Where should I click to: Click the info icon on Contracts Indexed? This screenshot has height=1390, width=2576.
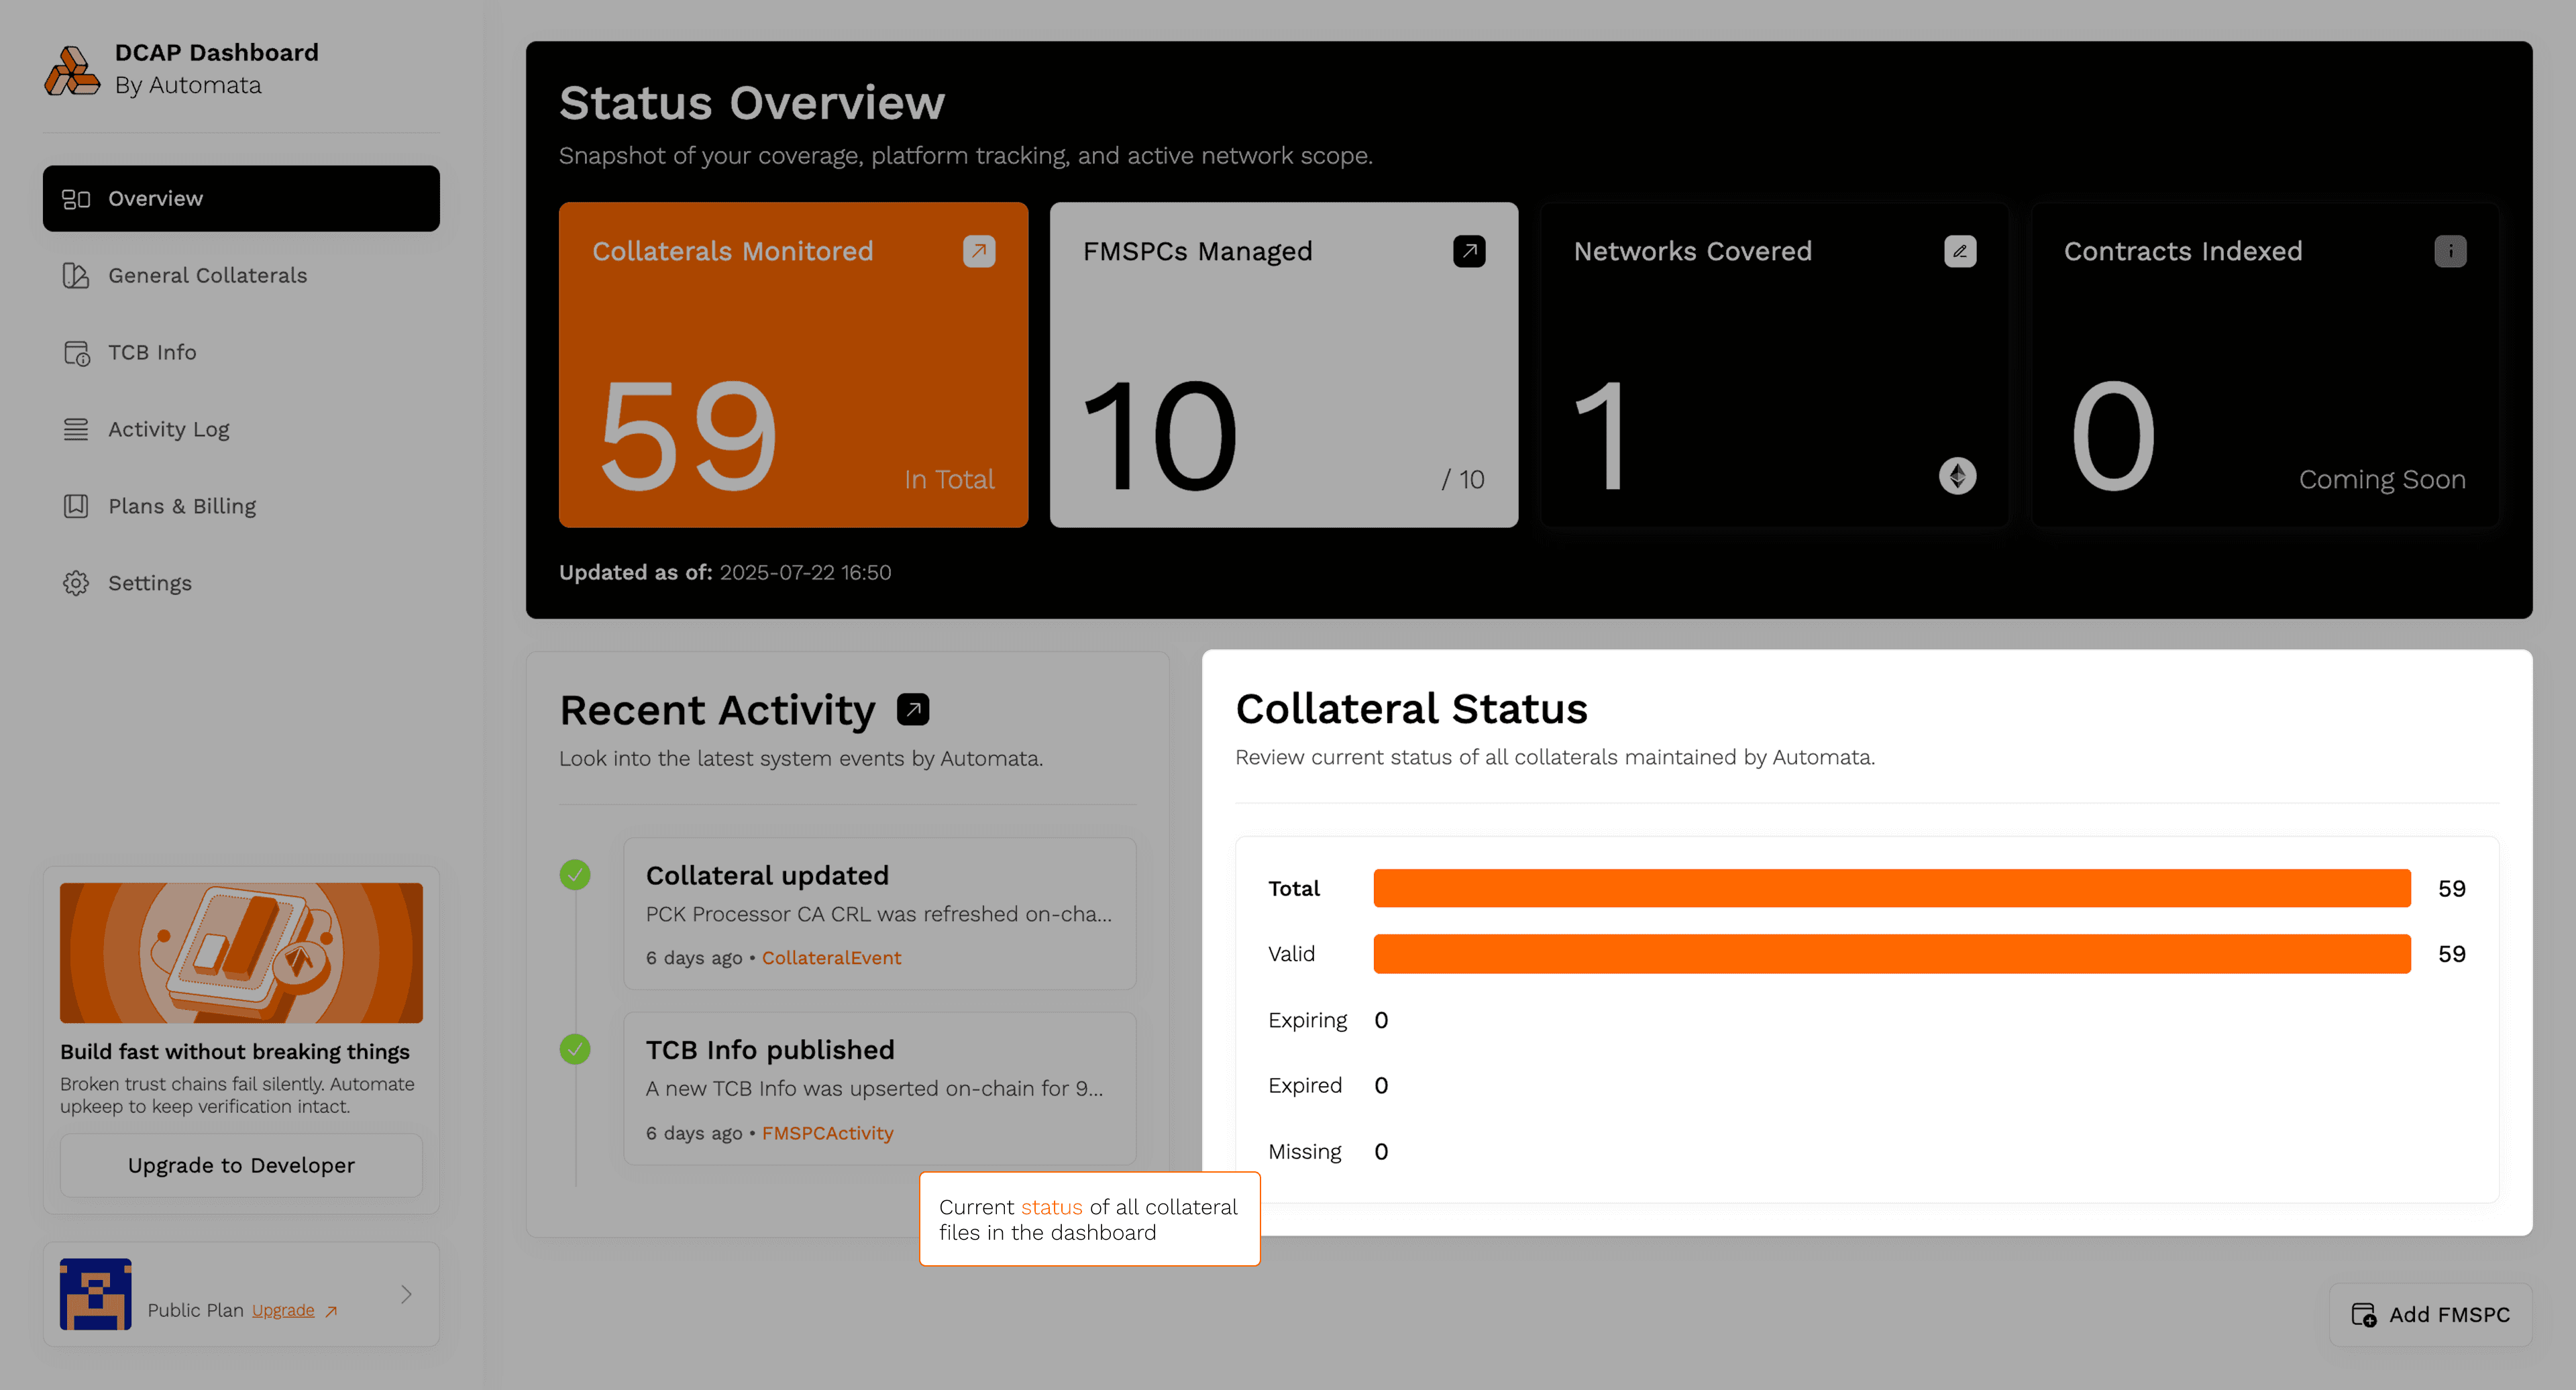tap(2451, 251)
